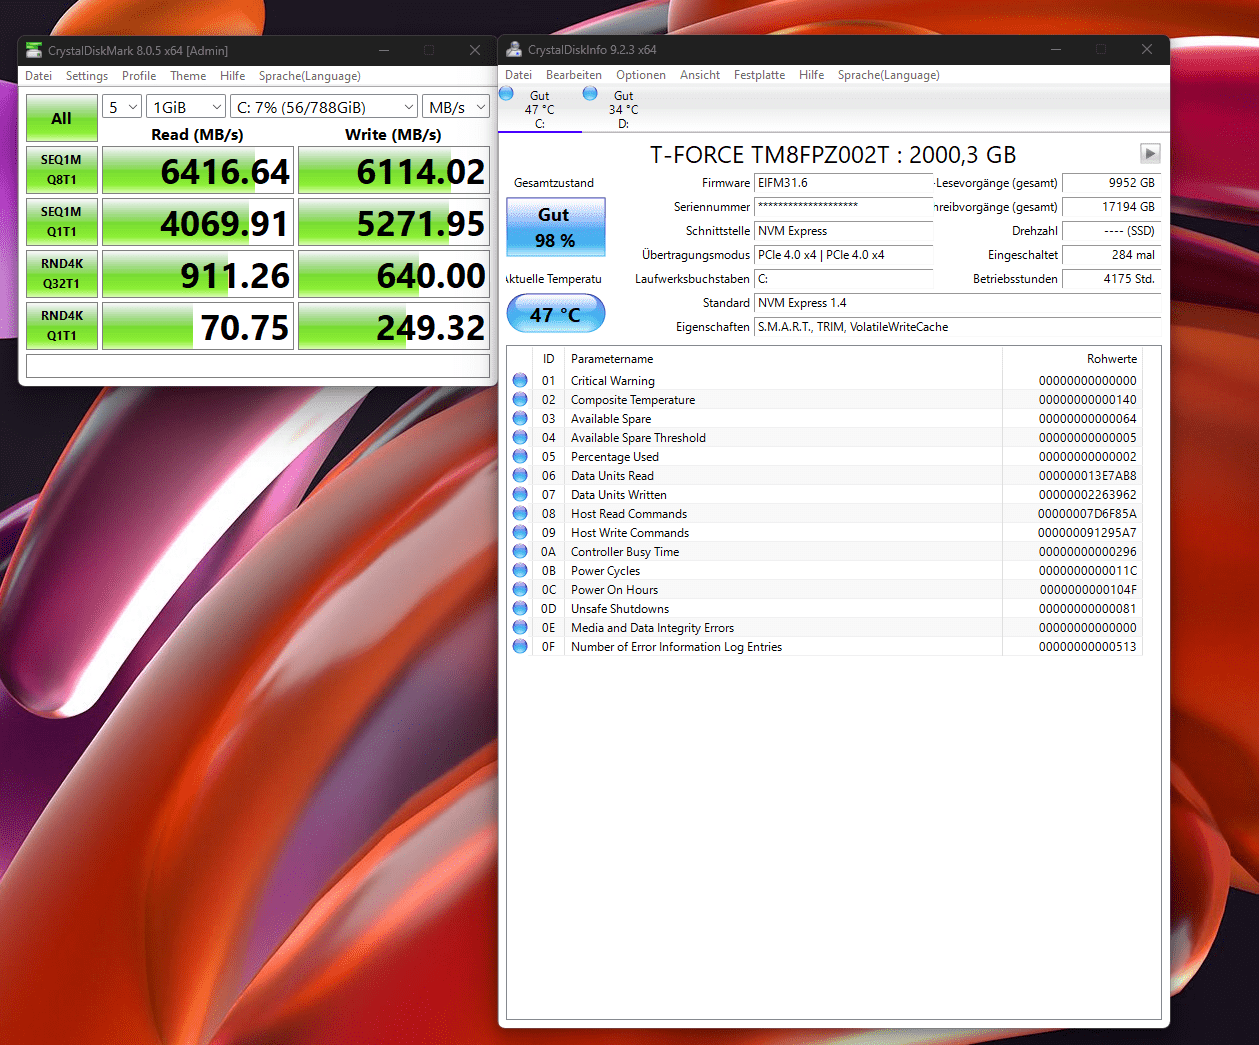Select the Host Read Commands row
1259x1045 pixels.
825,514
